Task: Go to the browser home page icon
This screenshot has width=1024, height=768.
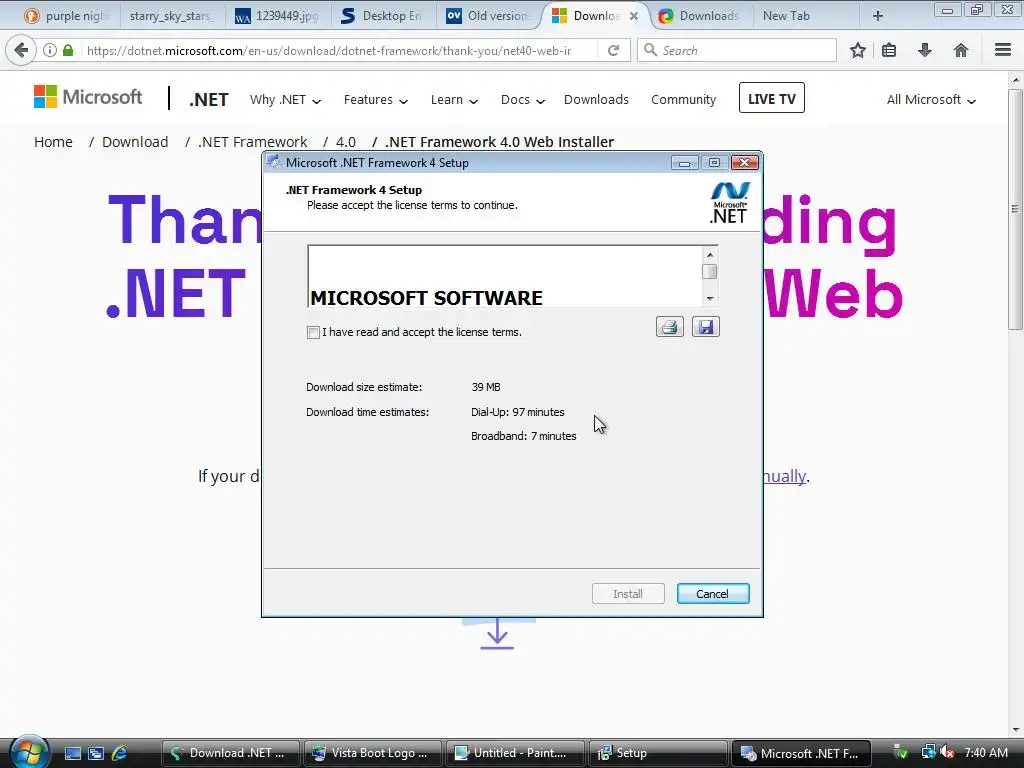Action: tap(961, 50)
